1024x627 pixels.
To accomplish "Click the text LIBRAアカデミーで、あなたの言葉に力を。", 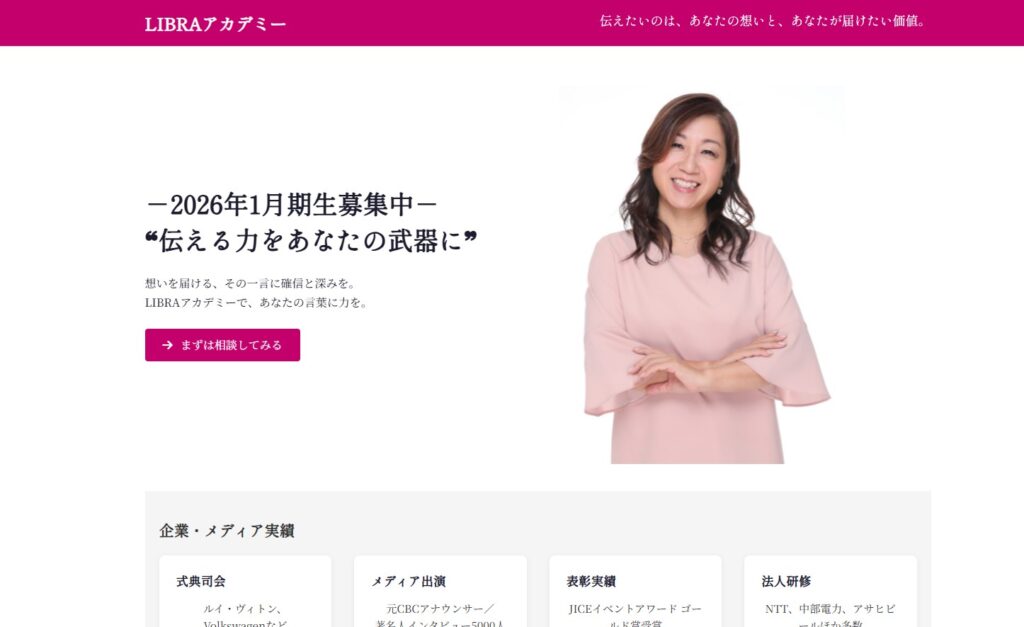I will pyautogui.click(x=257, y=302).
